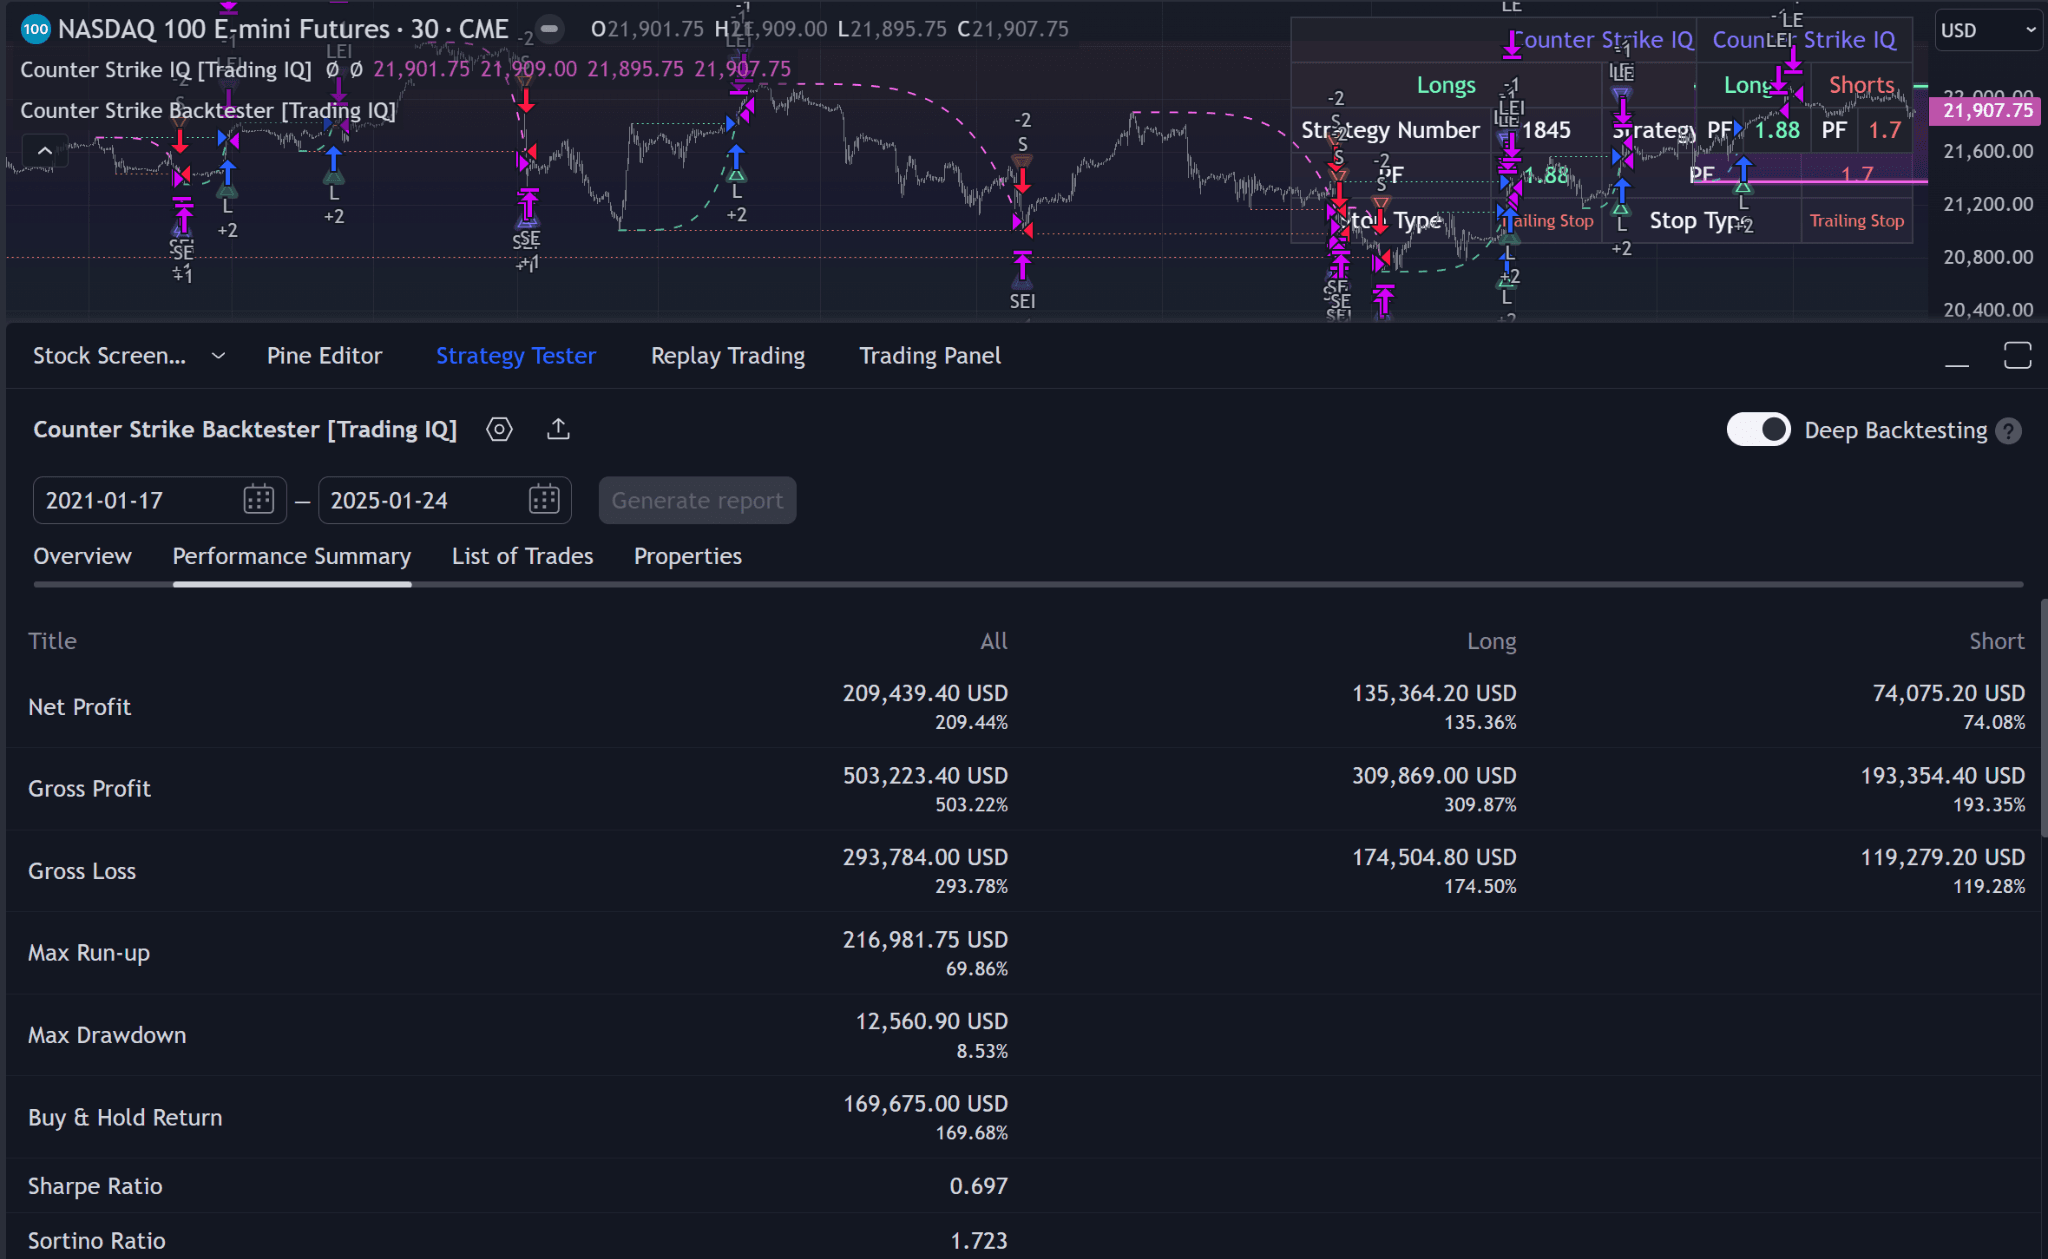Viewport: 2048px width, 1259px height.
Task: Click Net Profit Long value 135,364.20 USD
Action: click(1434, 693)
